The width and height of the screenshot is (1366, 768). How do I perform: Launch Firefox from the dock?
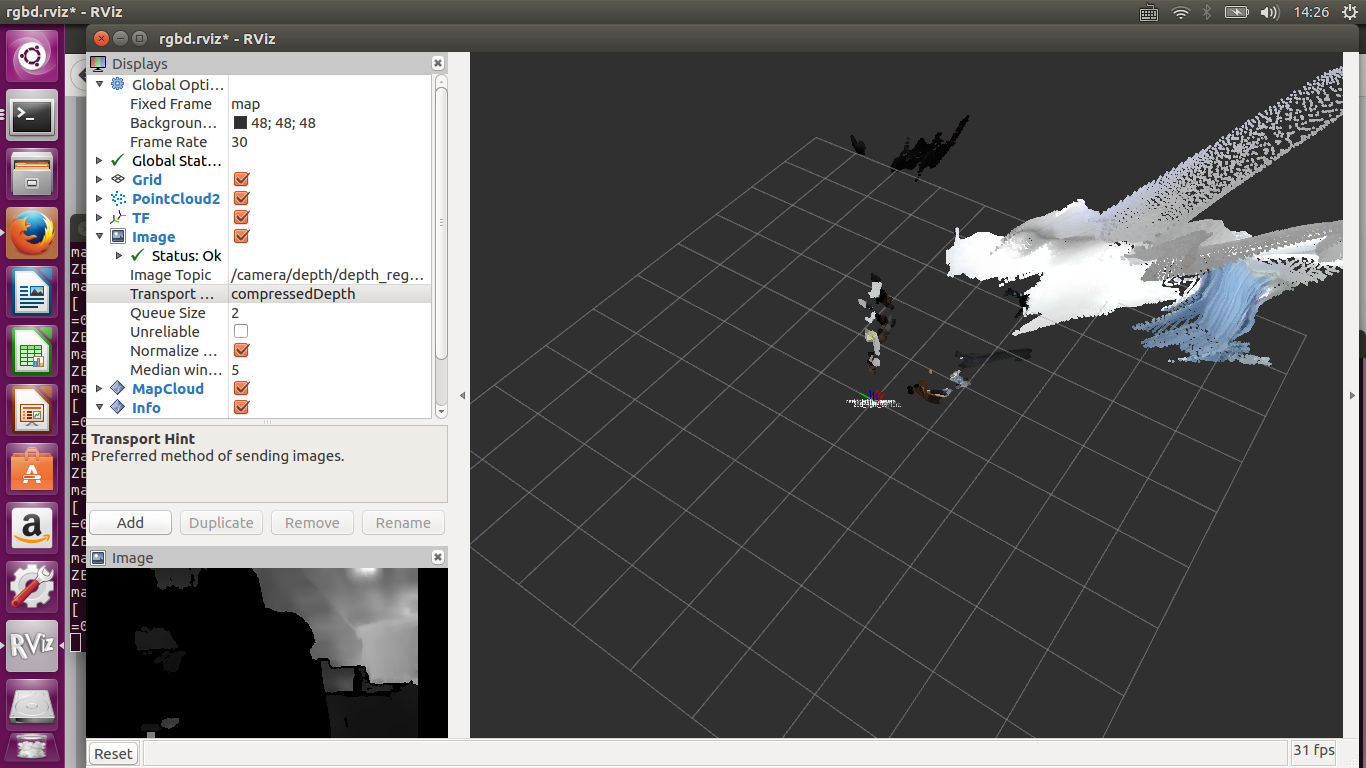click(32, 235)
